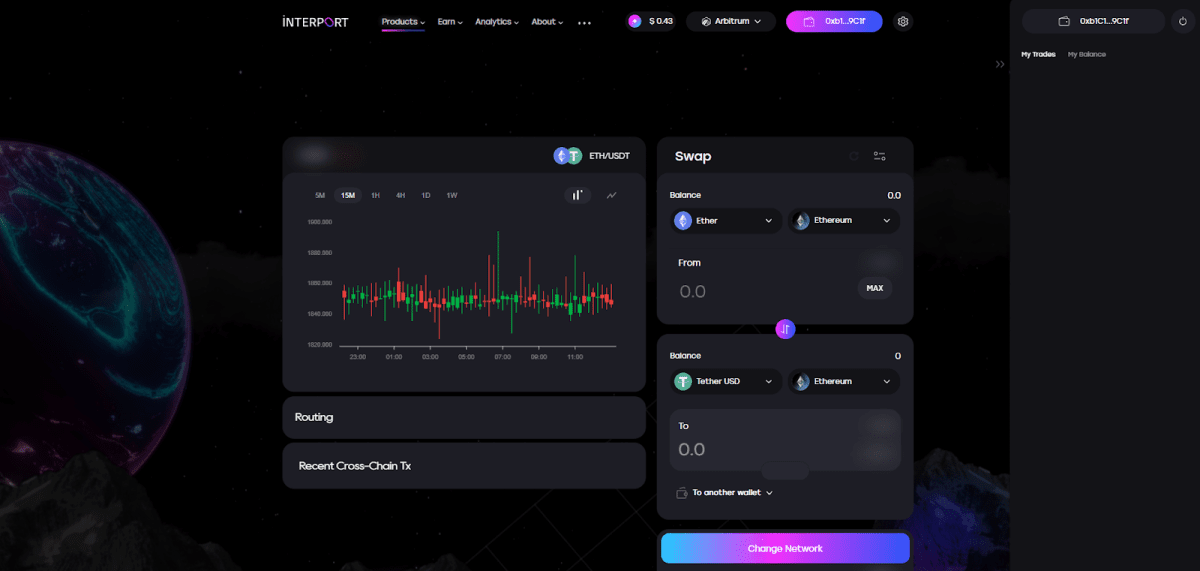1200x571 pixels.
Task: Open the Ether token dropdown
Action: (726, 220)
